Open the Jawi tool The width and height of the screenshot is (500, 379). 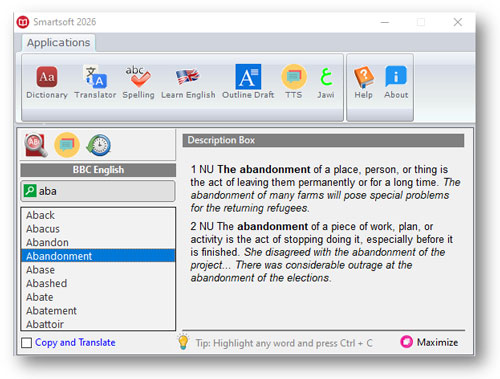click(326, 82)
